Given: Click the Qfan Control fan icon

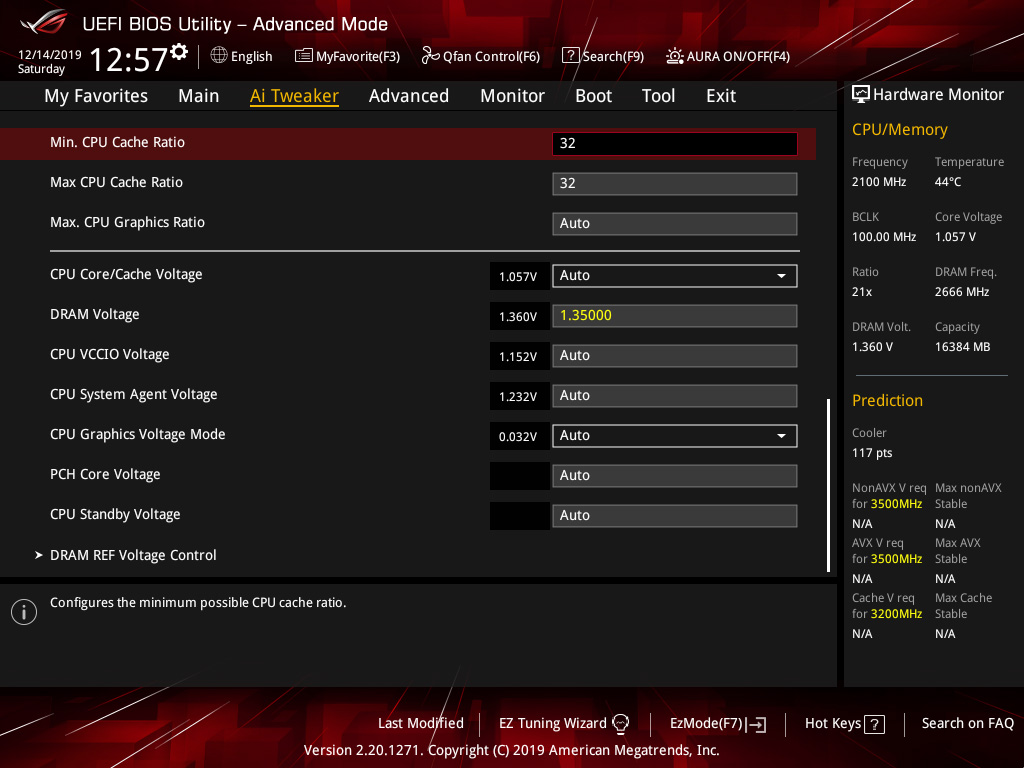Looking at the screenshot, I should click(430, 56).
